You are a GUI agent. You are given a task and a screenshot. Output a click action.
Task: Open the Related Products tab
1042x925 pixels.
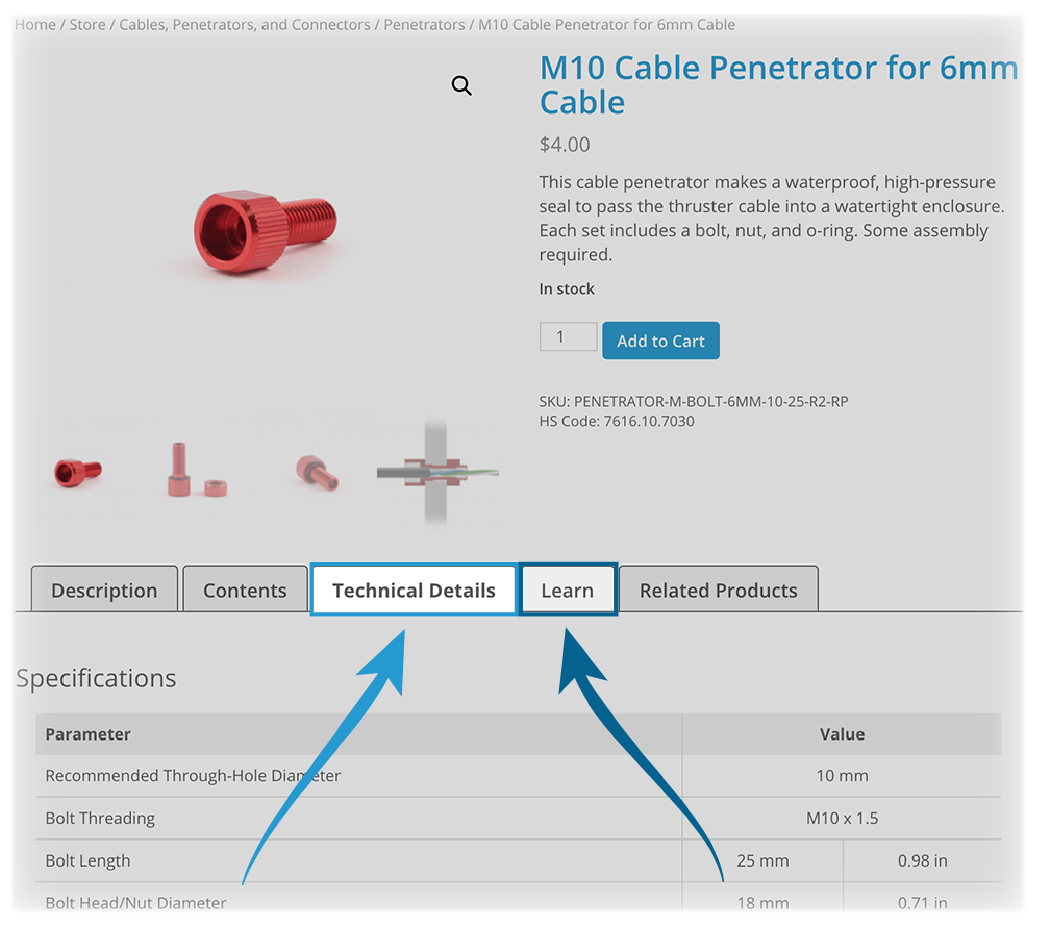point(718,590)
